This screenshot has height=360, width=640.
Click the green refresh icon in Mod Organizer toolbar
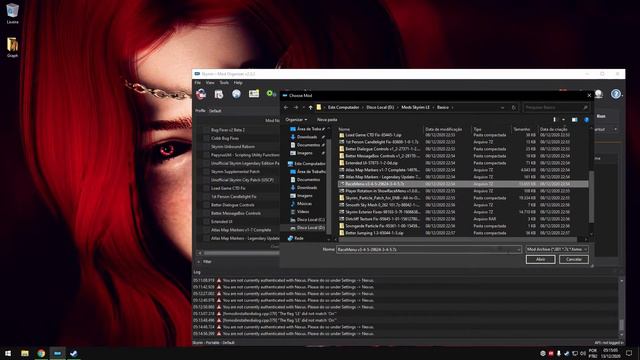coord(270,94)
